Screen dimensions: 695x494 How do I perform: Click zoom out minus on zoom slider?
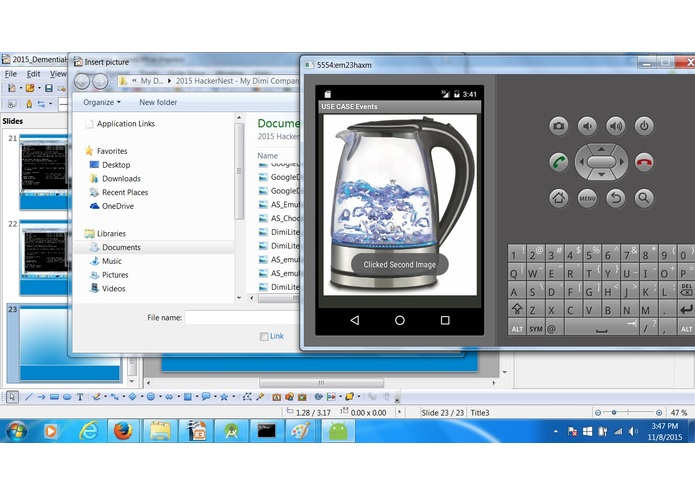coord(597,412)
